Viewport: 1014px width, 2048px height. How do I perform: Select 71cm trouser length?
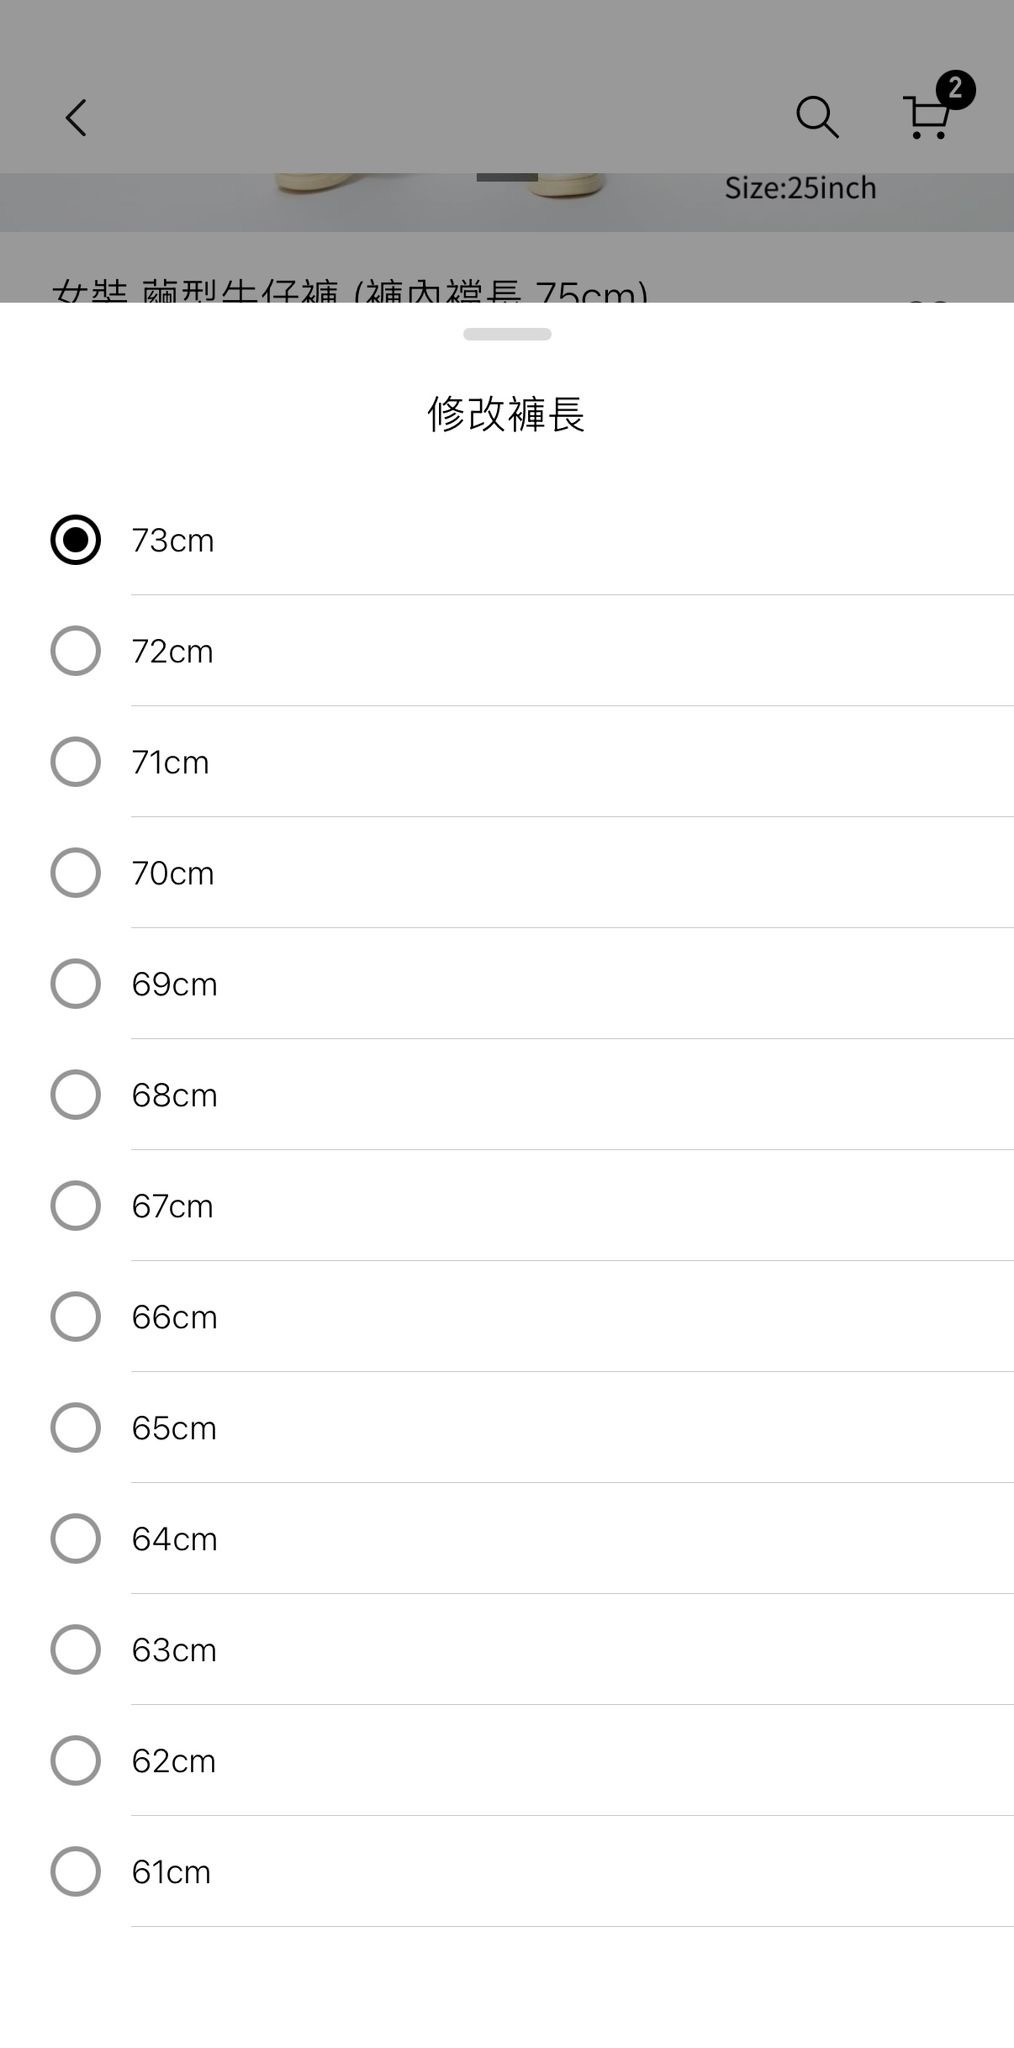76,762
